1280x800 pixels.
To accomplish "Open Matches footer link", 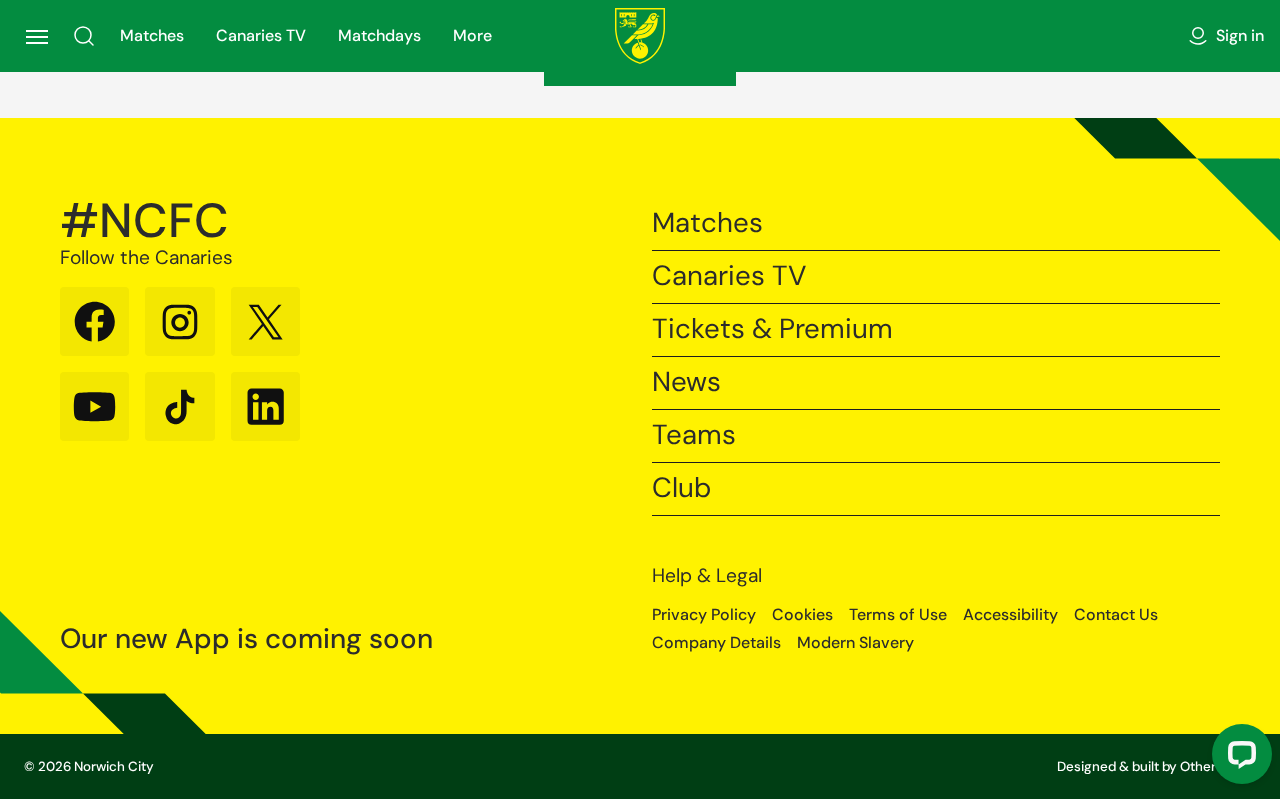I will pos(936,223).
